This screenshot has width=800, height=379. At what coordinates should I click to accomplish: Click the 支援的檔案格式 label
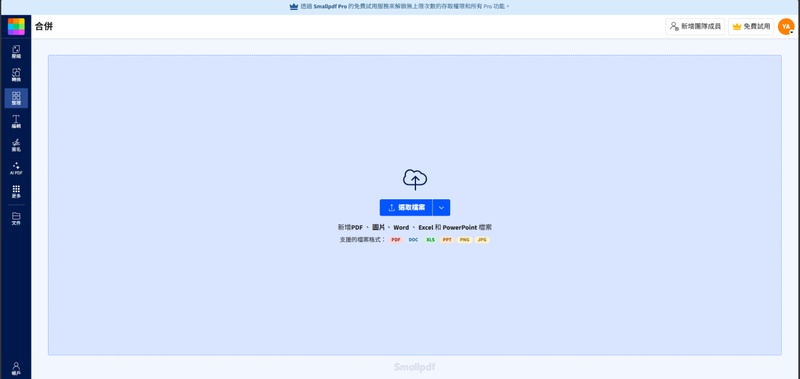pyautogui.click(x=362, y=240)
